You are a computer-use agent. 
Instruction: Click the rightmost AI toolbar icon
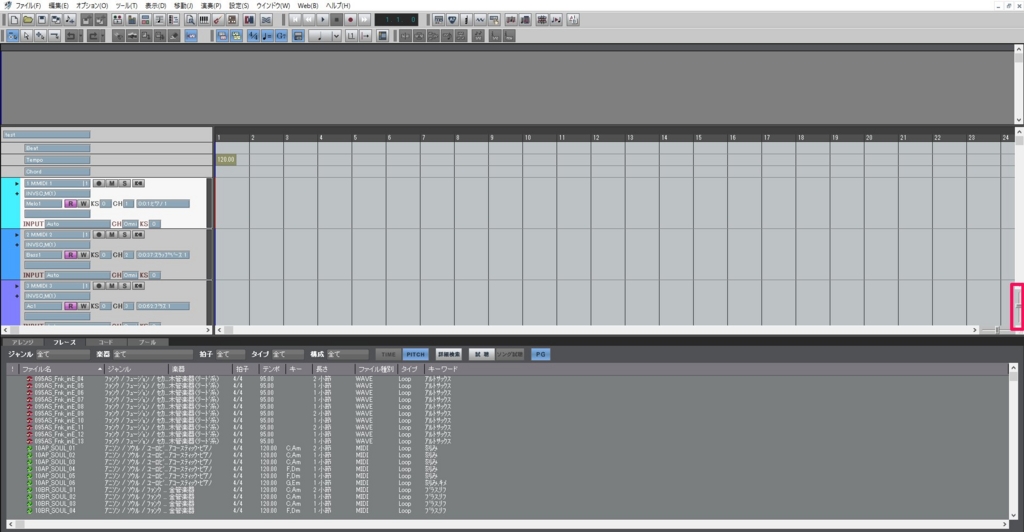573,20
